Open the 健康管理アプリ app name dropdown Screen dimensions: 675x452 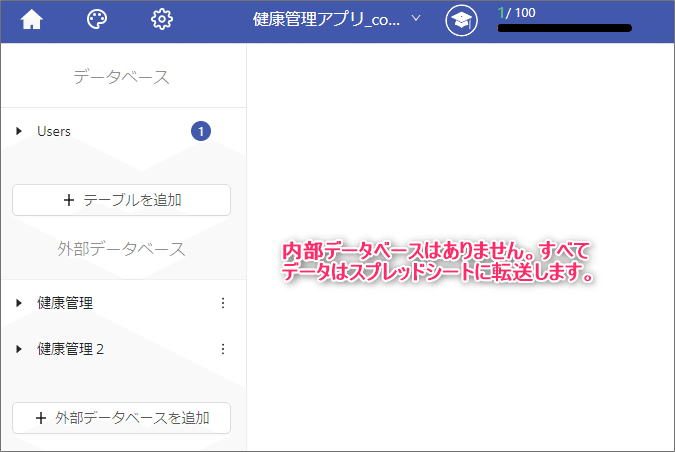coord(336,19)
